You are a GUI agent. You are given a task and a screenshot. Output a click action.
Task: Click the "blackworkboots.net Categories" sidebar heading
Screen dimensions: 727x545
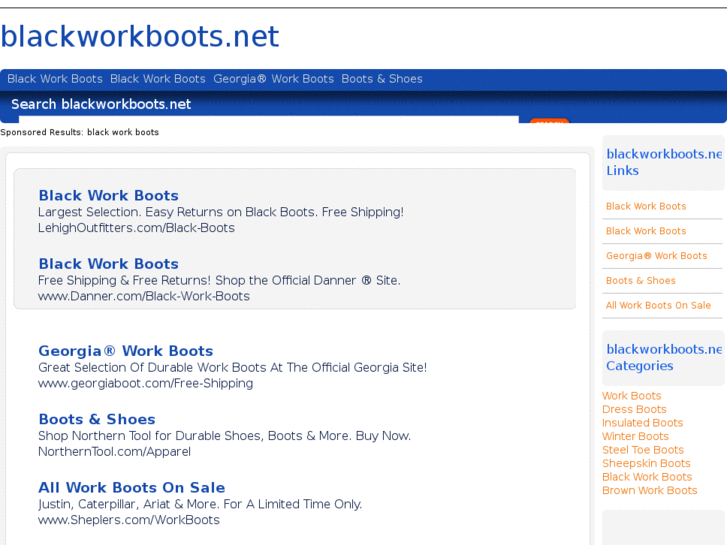664,357
